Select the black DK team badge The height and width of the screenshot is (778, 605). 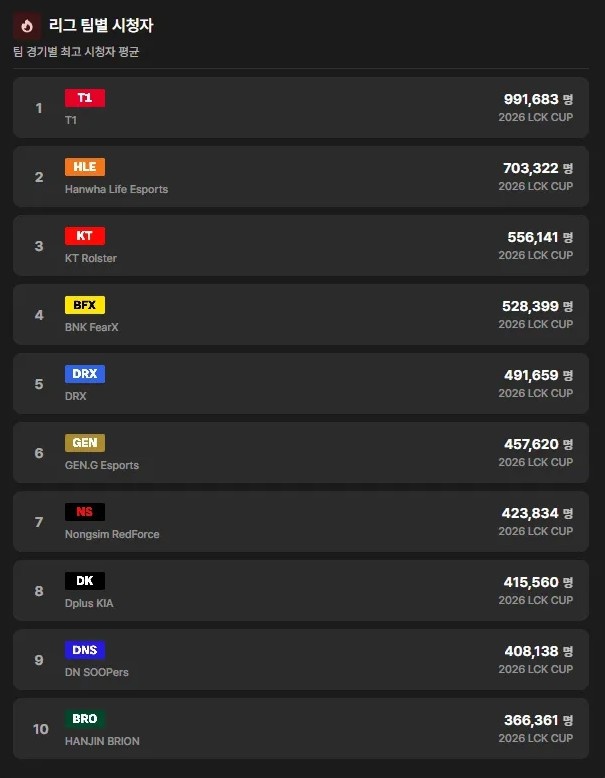tap(85, 581)
